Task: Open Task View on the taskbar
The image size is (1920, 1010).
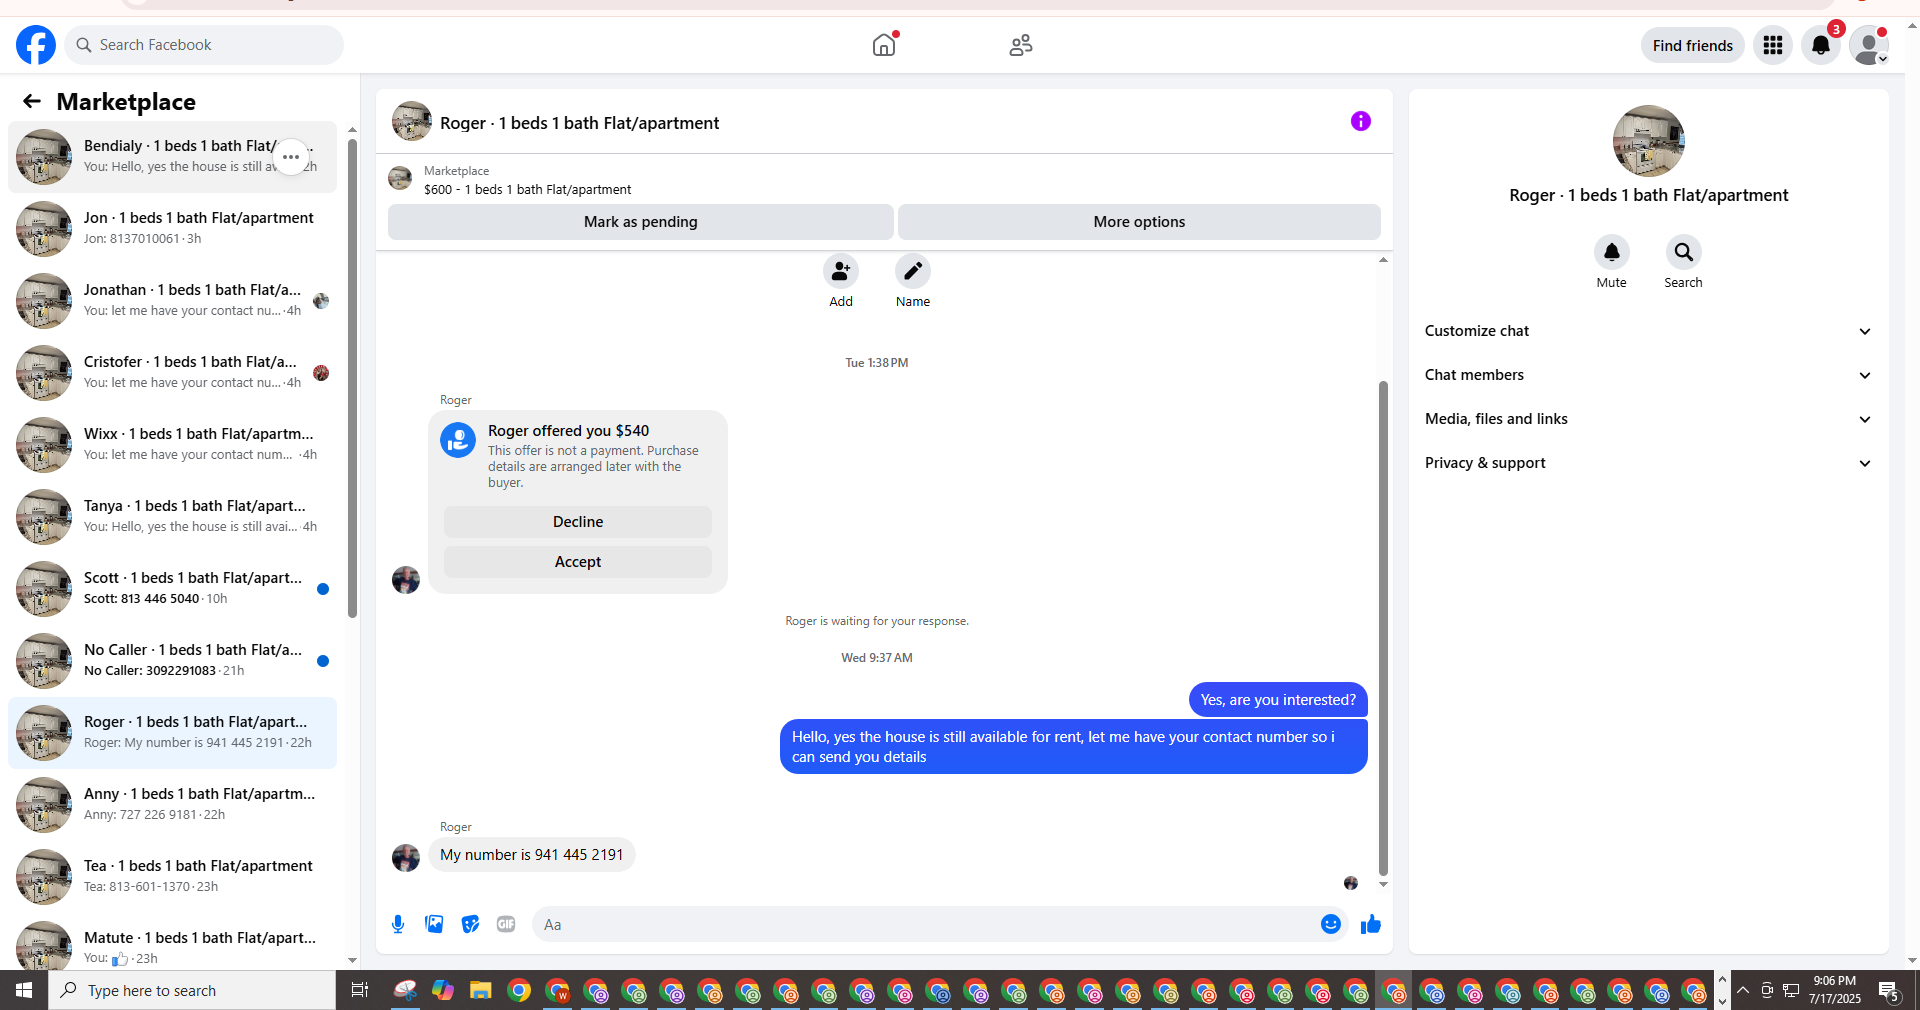Action: click(359, 990)
